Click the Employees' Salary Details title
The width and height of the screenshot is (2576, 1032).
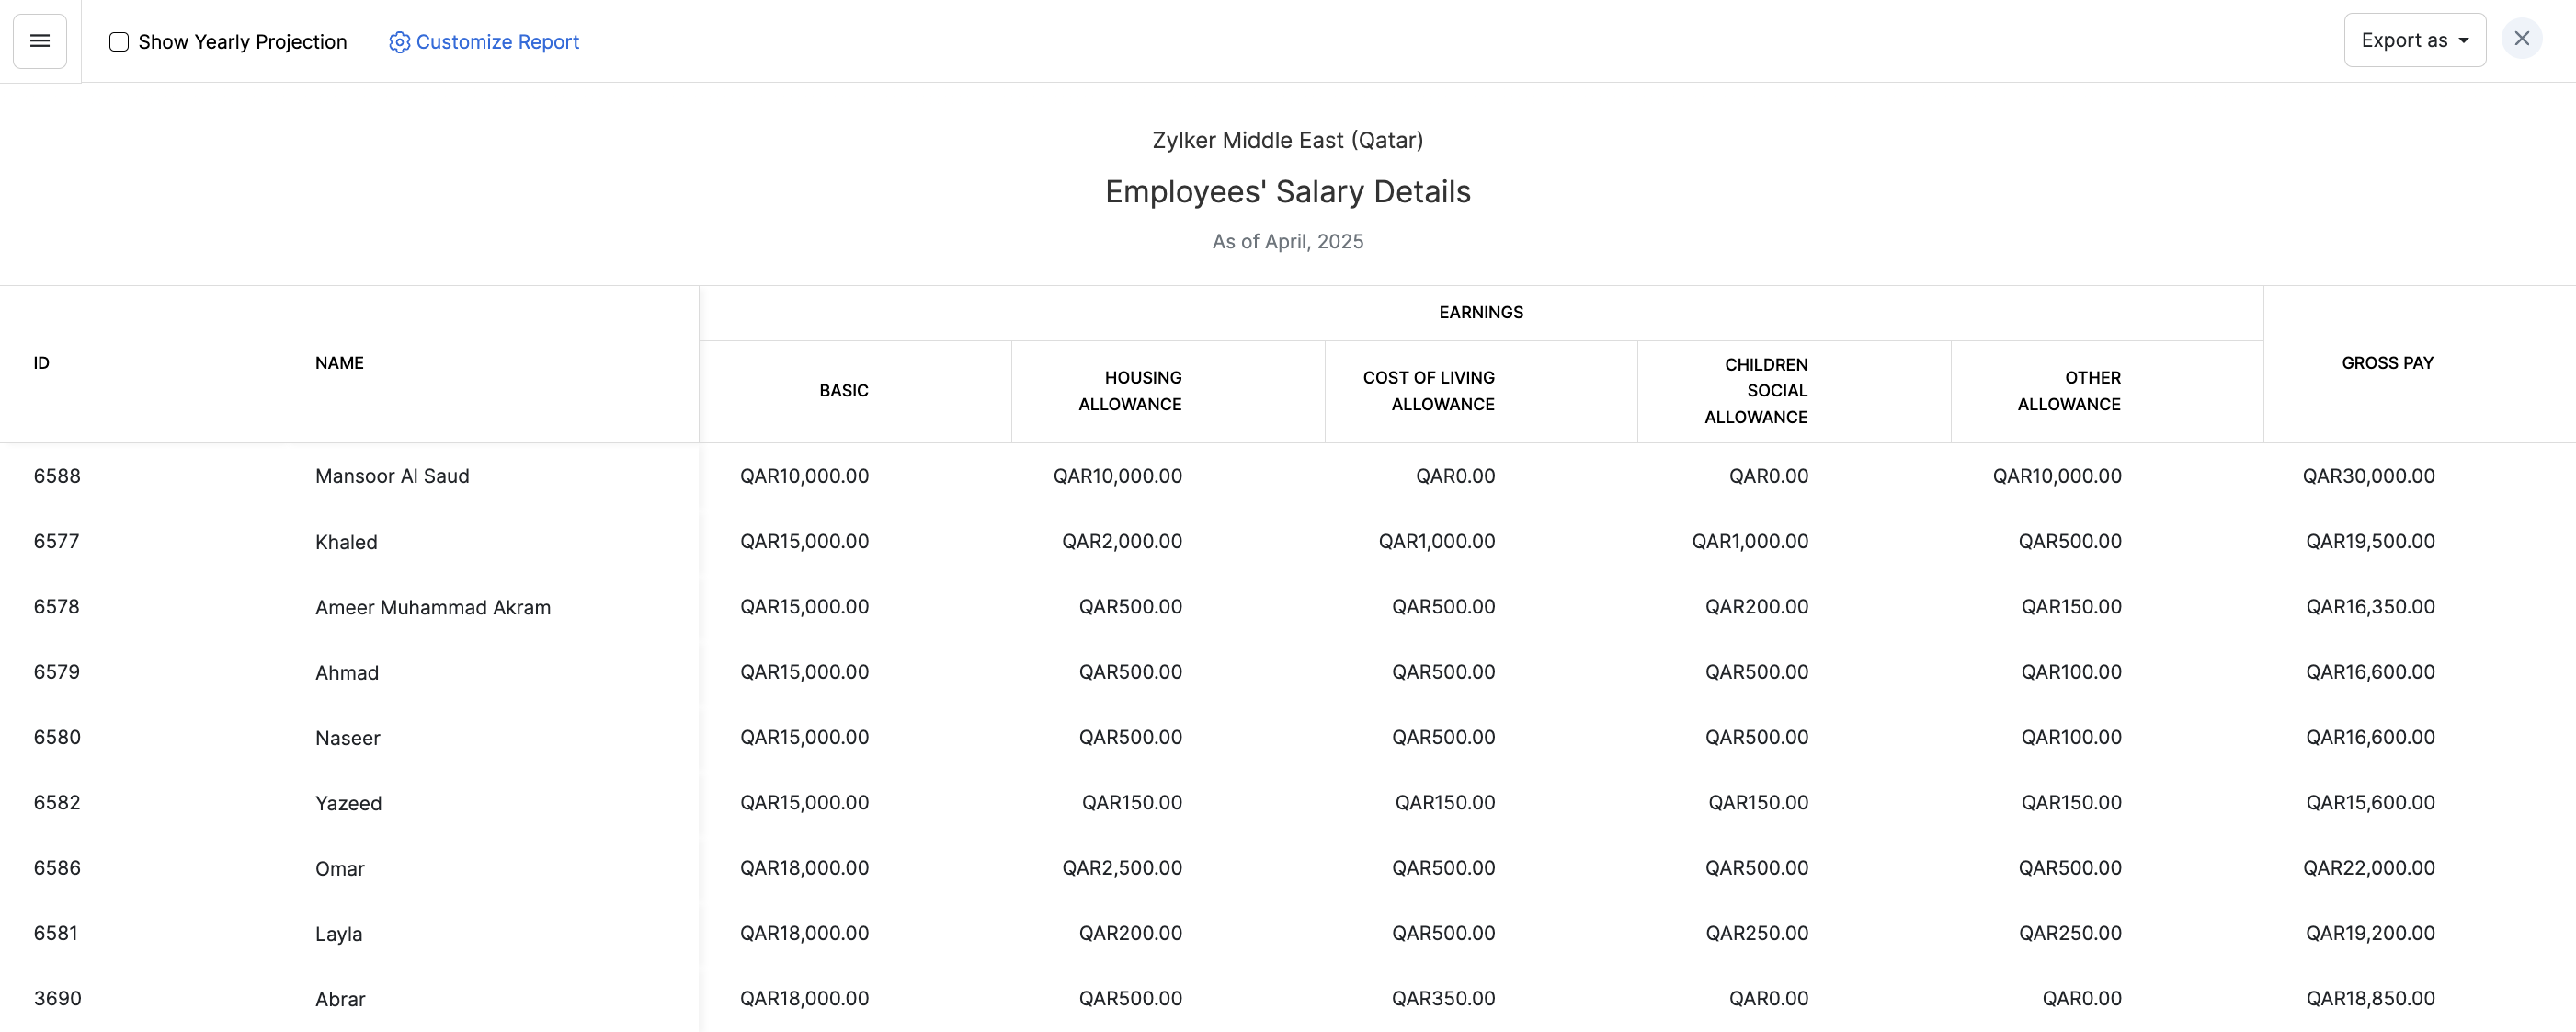(1287, 192)
